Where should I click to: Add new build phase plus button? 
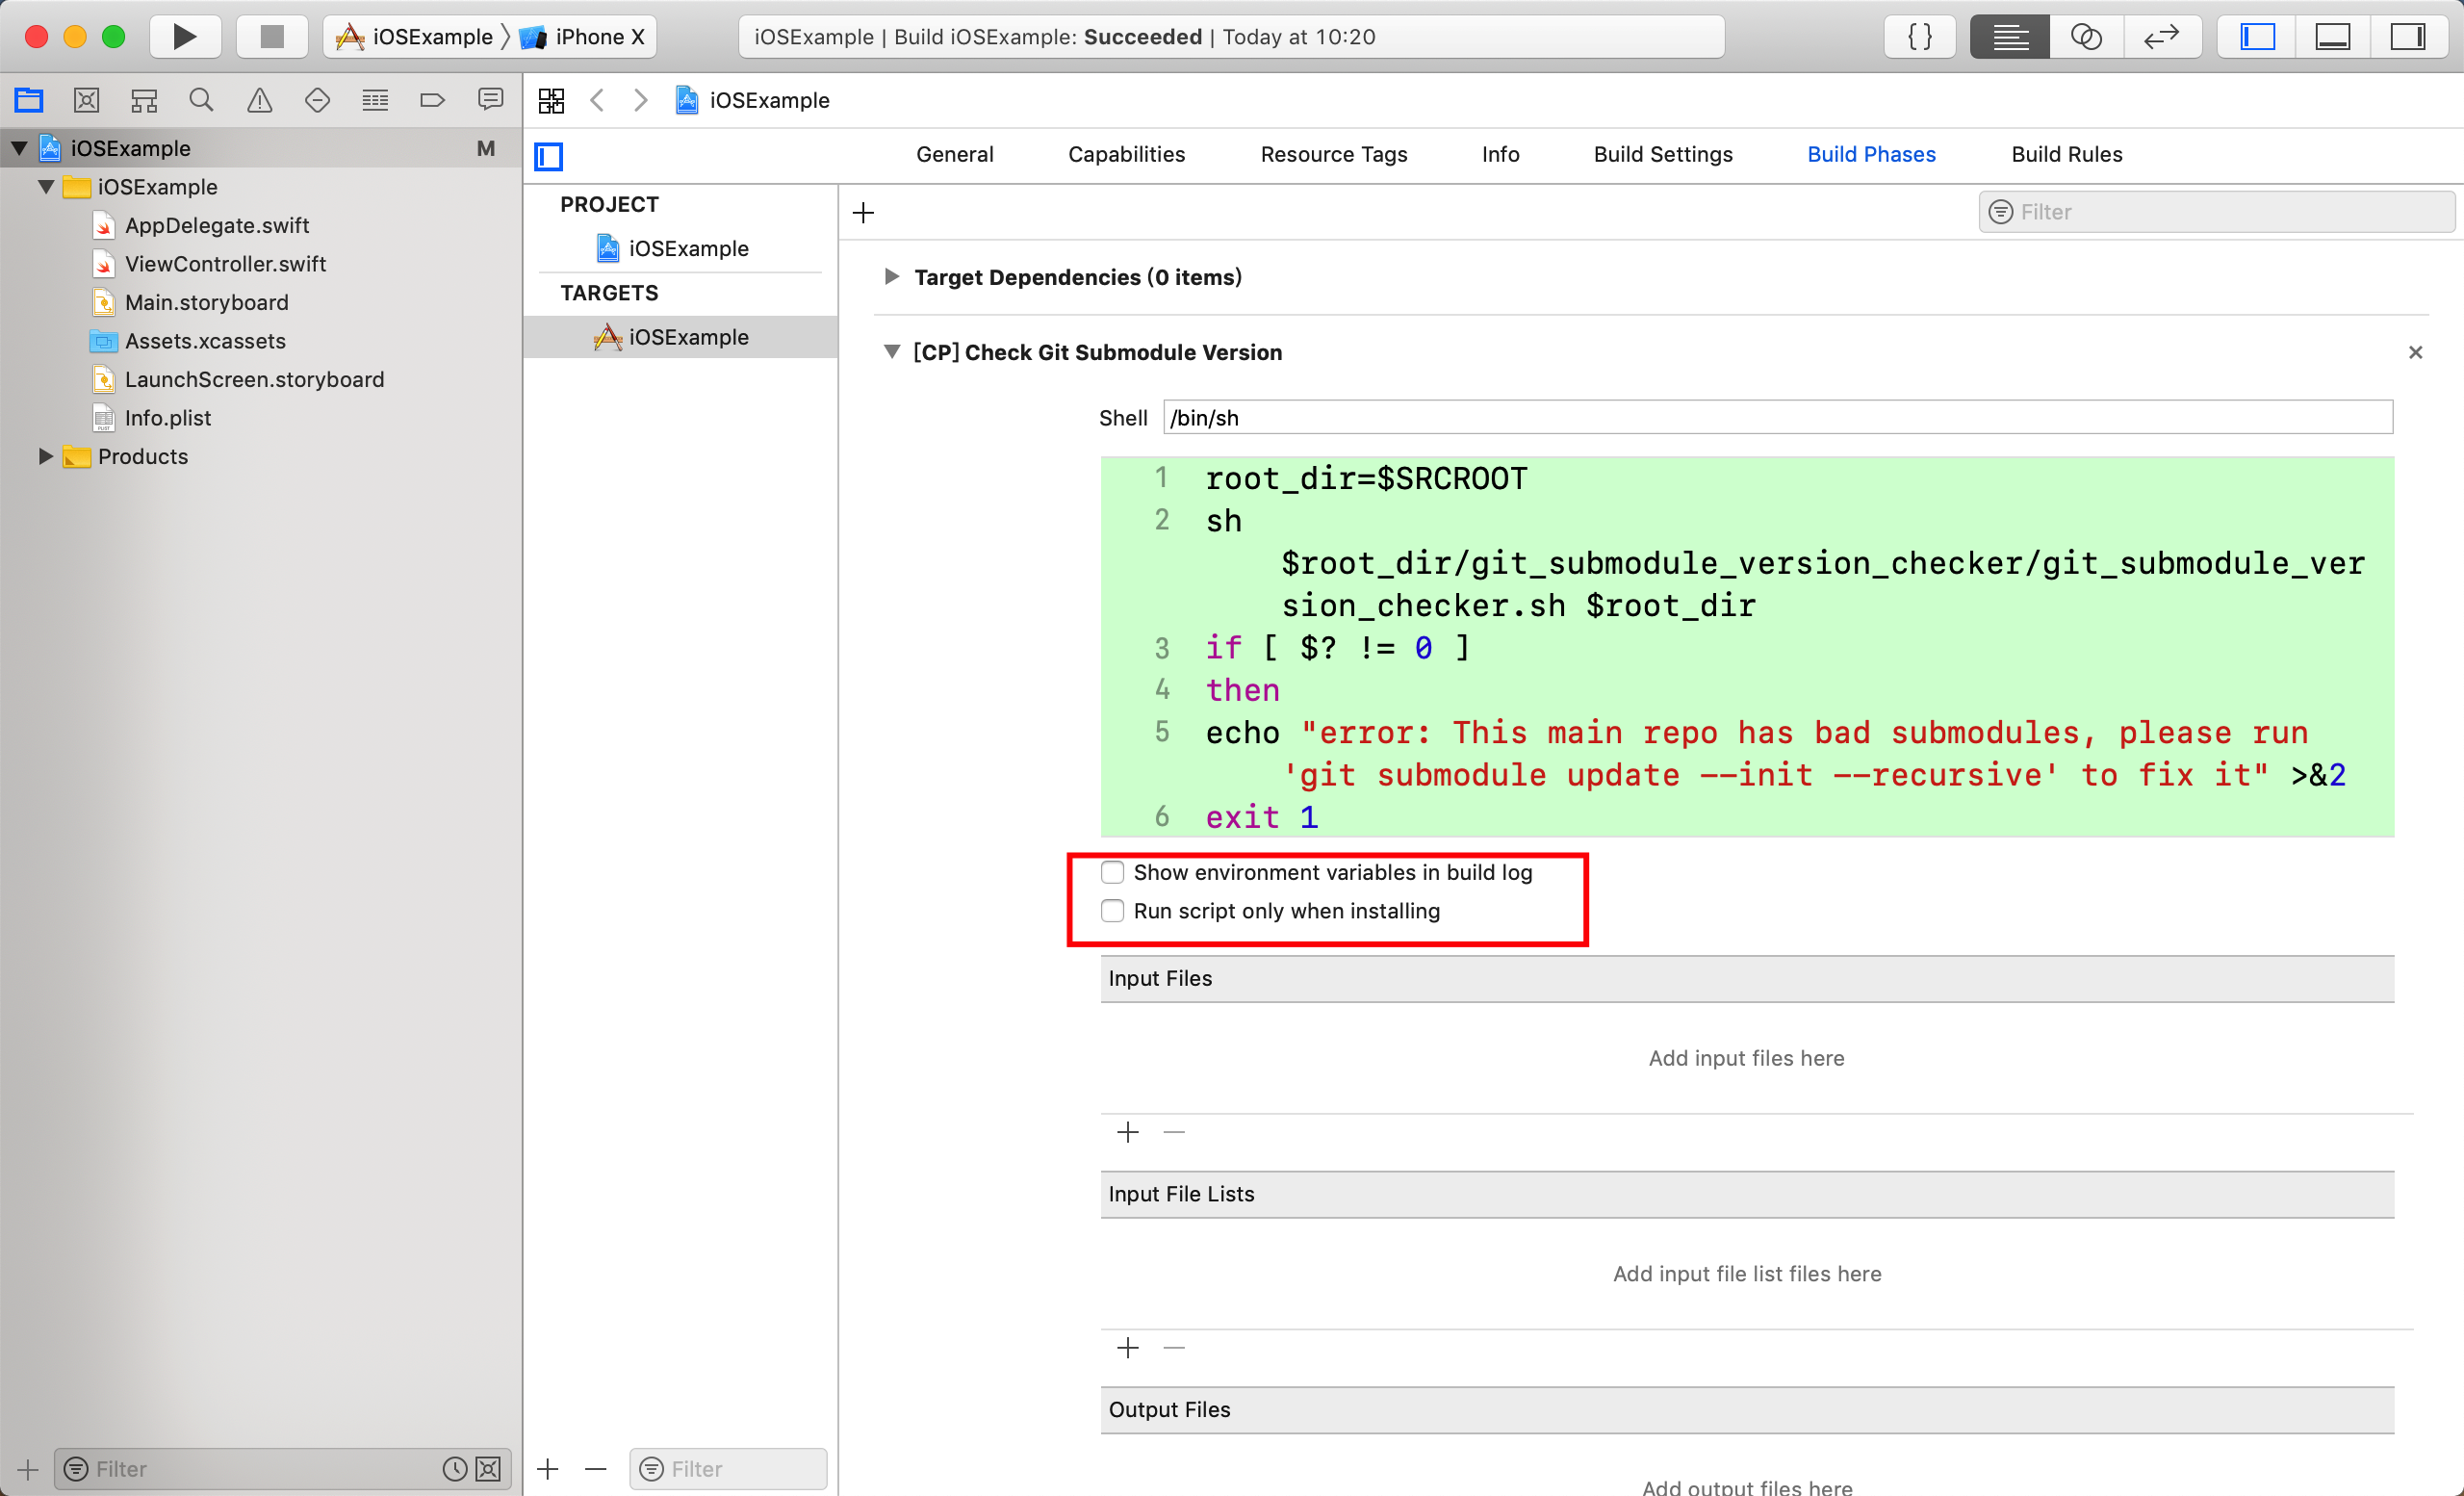tap(863, 213)
